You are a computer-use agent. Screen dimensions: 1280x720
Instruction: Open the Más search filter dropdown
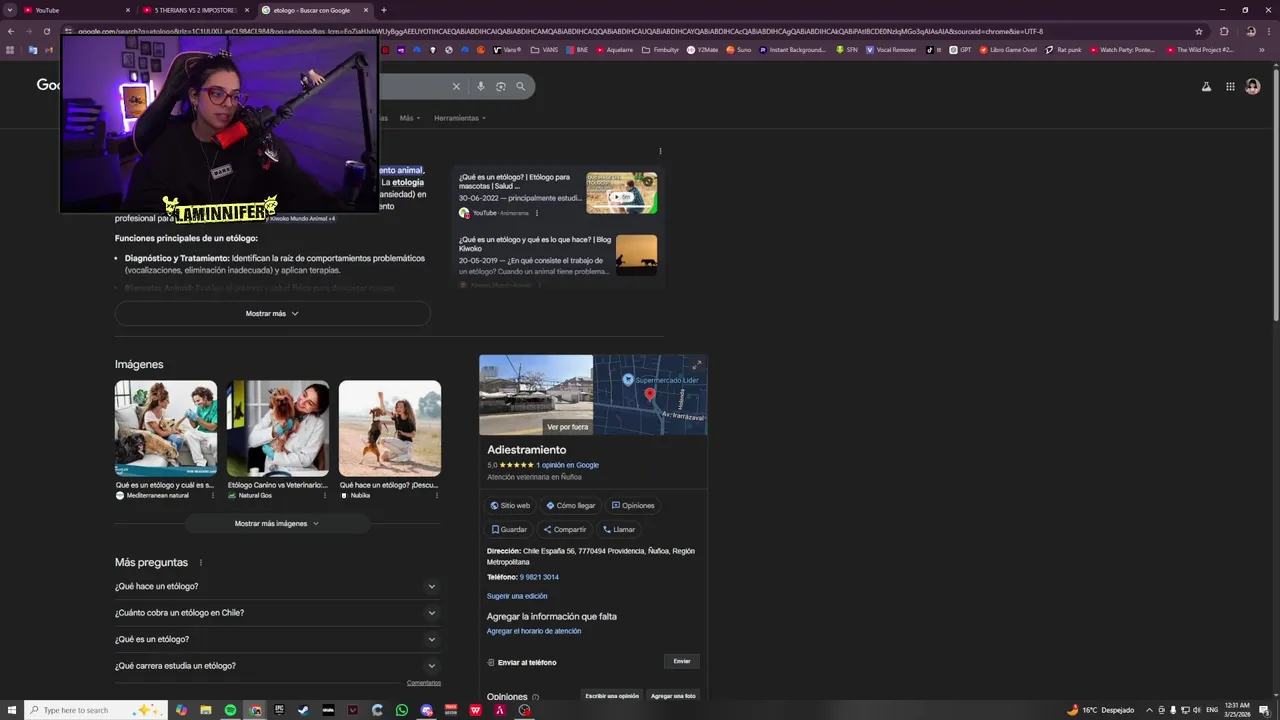click(410, 118)
